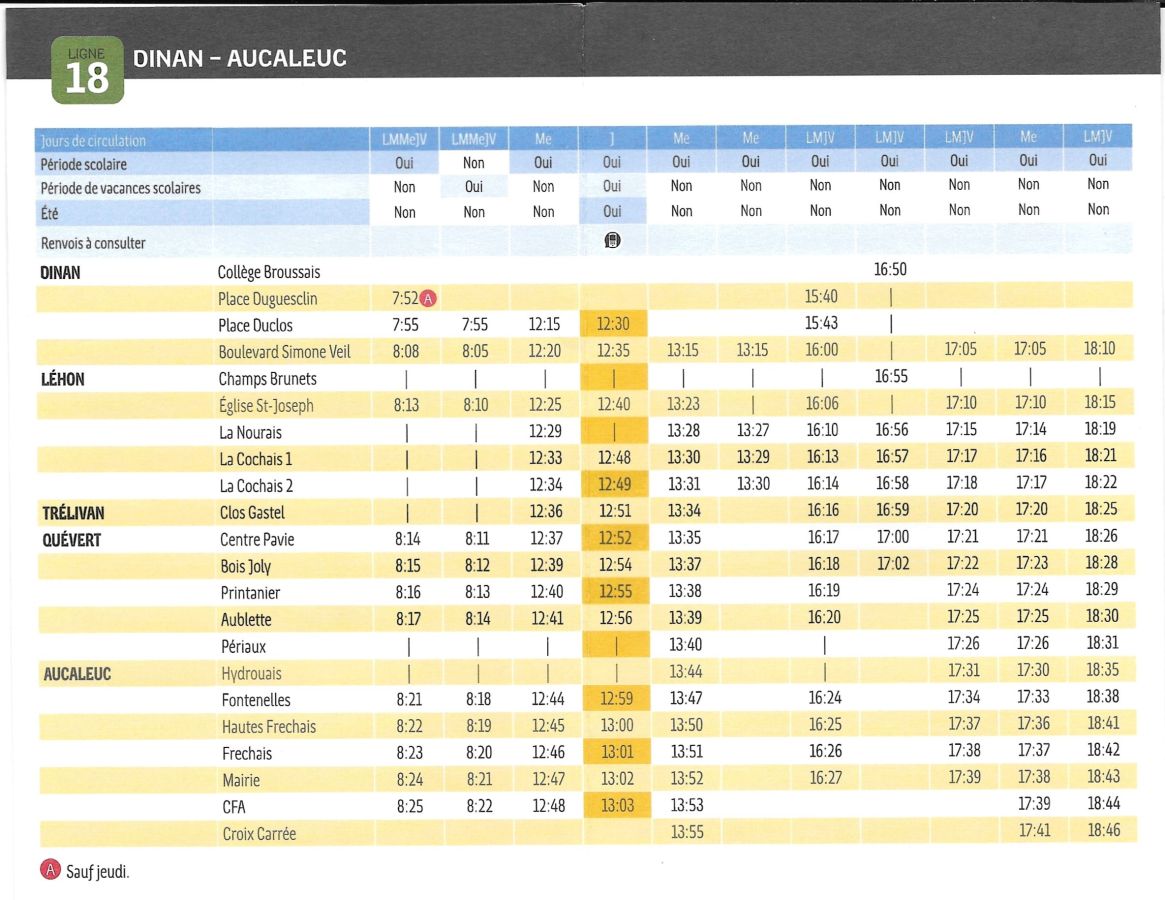Click the 16:27 time at Mairie
The image size is (1165, 900).
(x=825, y=777)
